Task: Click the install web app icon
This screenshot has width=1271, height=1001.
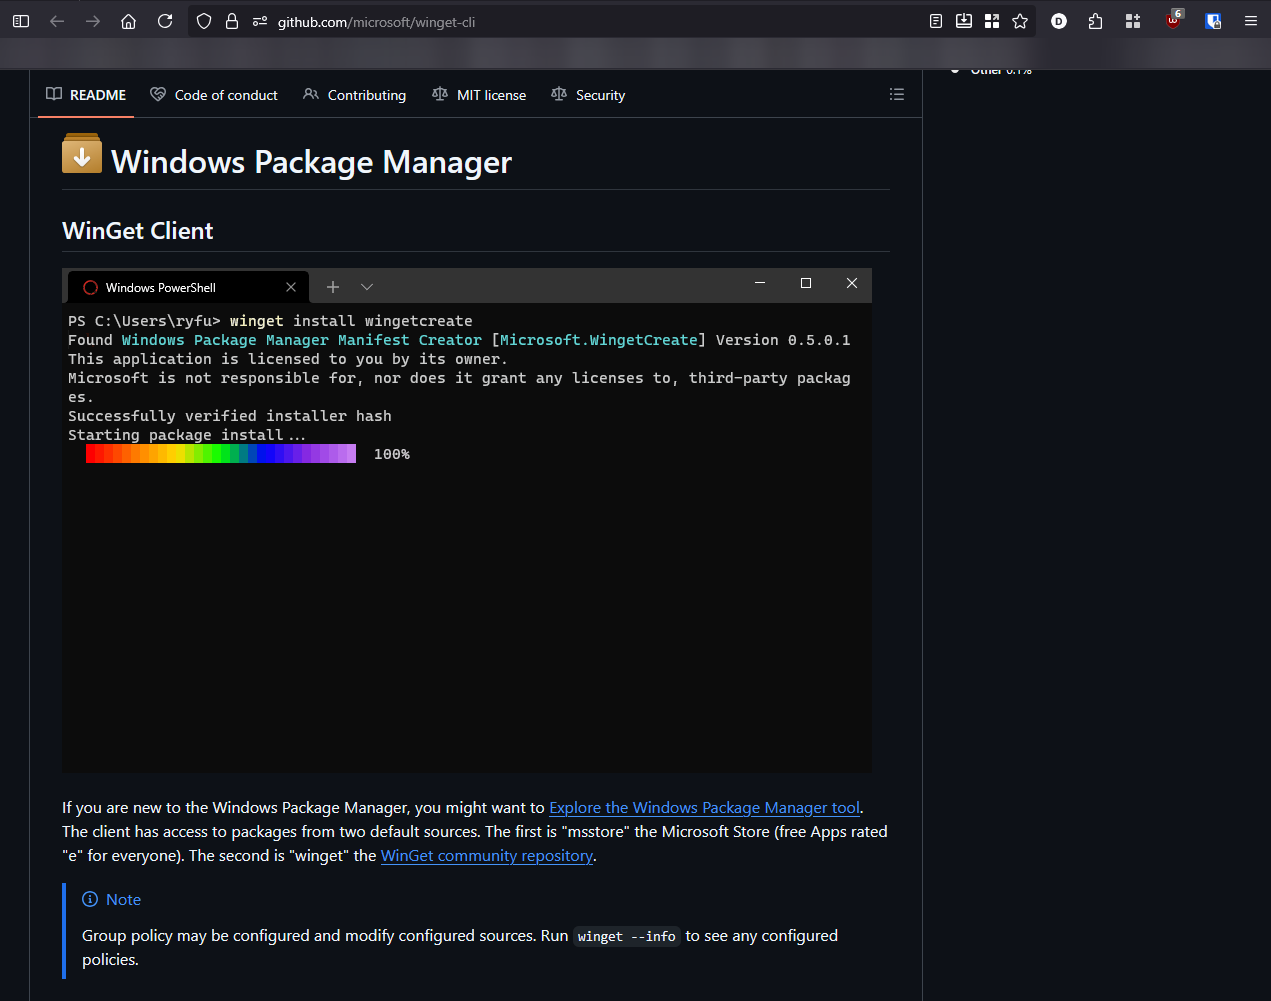Action: click(964, 21)
